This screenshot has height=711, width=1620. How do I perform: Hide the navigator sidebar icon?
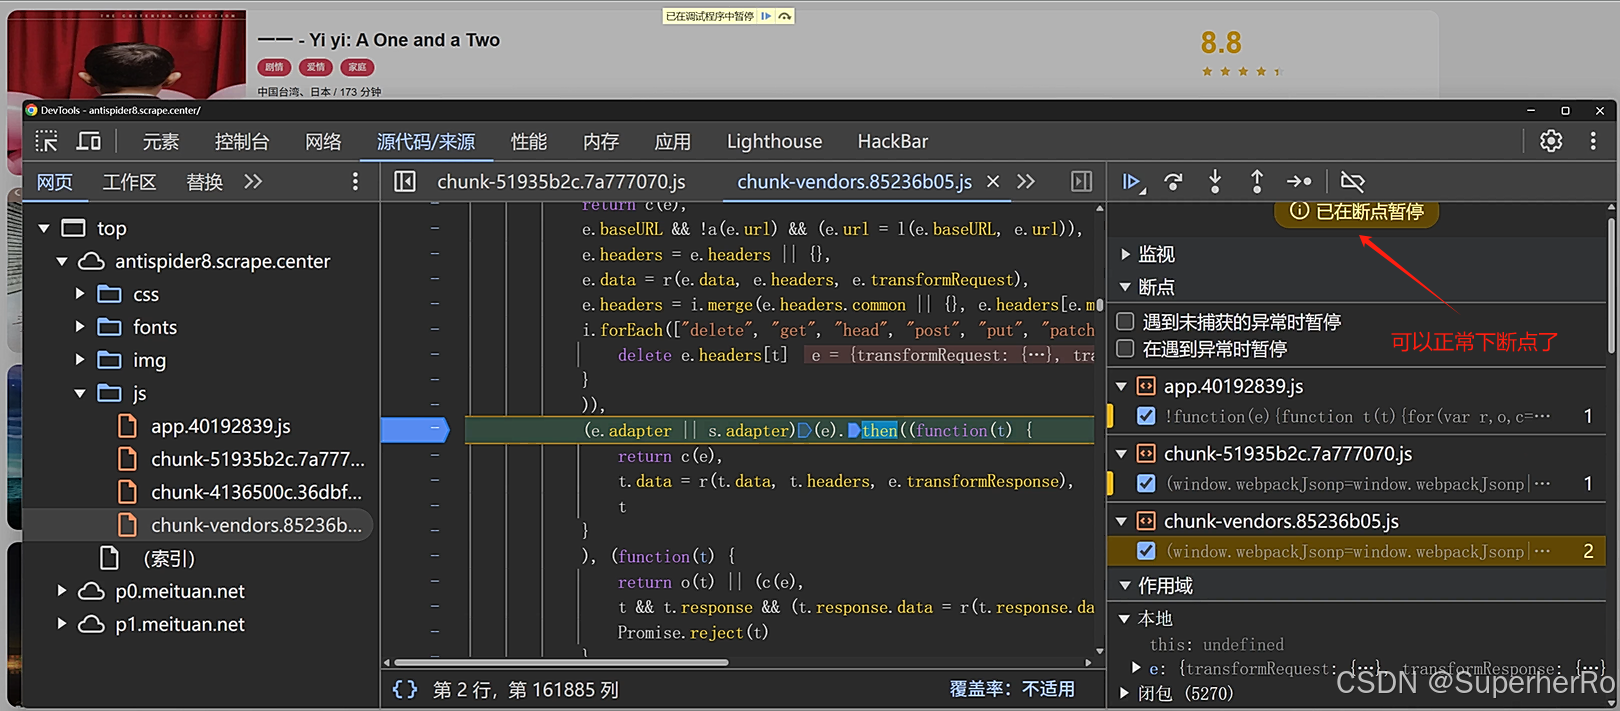(405, 181)
